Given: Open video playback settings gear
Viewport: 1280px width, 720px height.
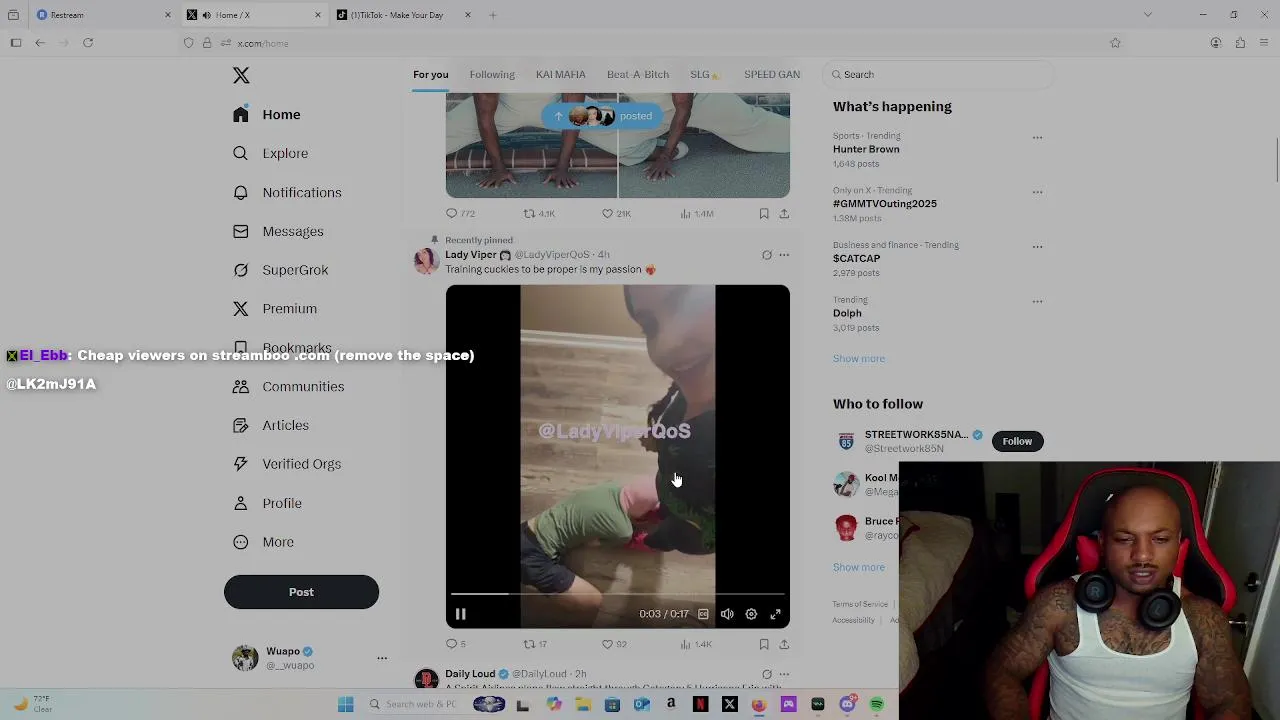Looking at the screenshot, I should (751, 614).
